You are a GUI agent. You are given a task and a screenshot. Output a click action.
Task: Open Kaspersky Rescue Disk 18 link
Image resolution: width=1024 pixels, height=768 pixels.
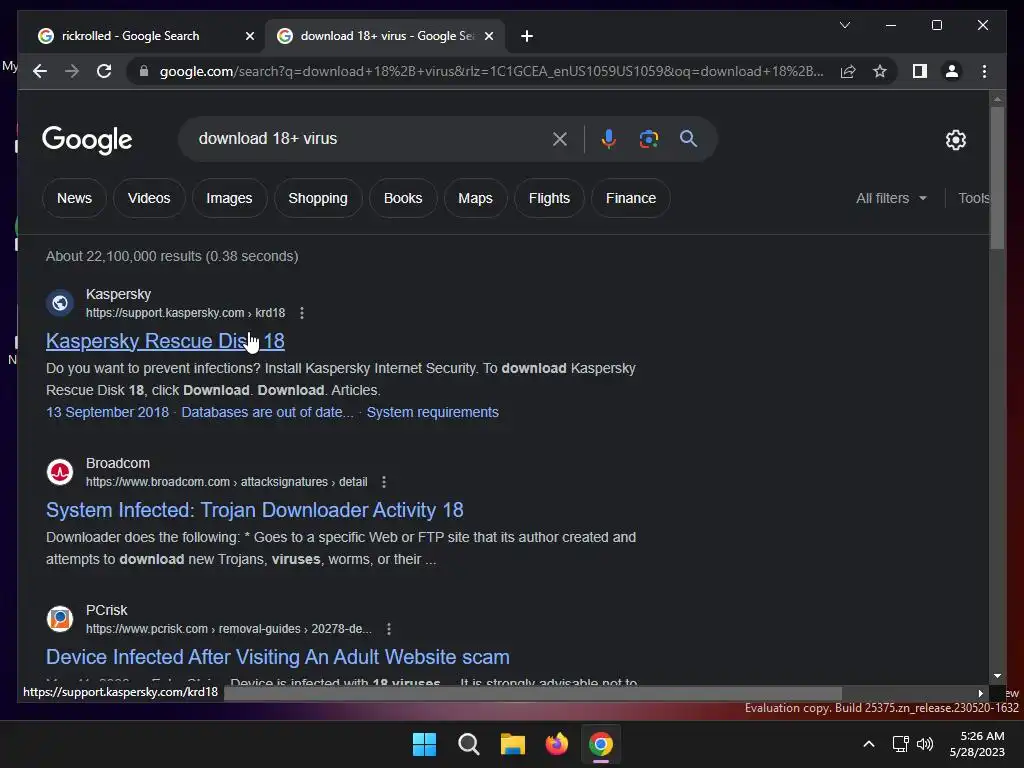click(165, 341)
